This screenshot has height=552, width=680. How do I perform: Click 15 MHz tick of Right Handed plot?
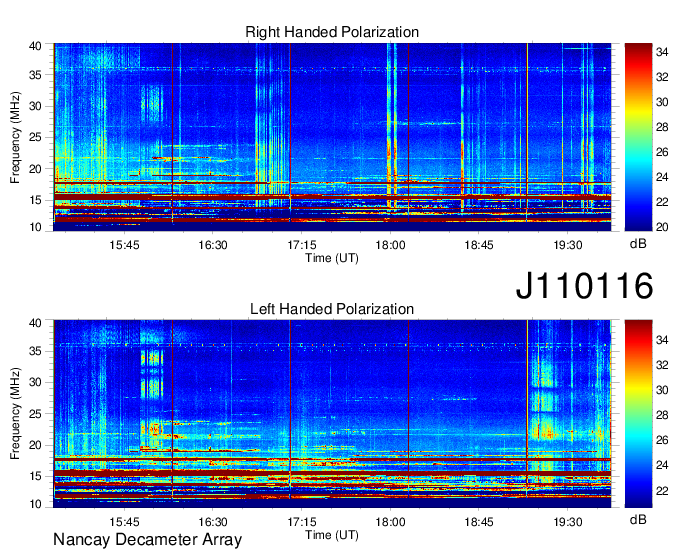click(35, 200)
